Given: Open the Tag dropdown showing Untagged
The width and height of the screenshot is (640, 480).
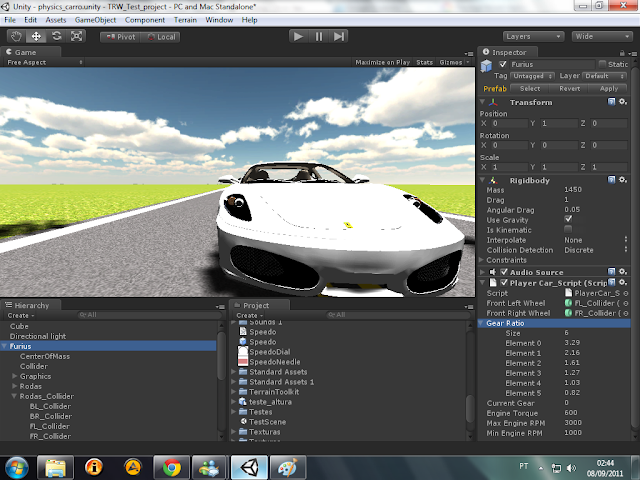Looking at the screenshot, I should coord(532,76).
